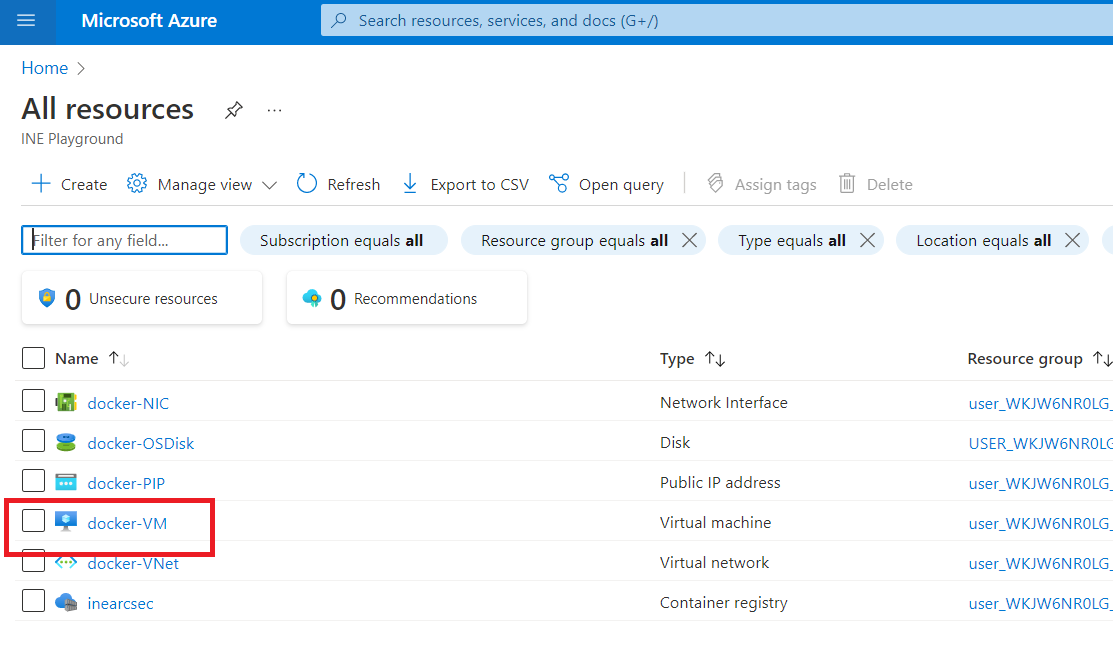
Task: Click the Export to CSV download icon
Action: (x=410, y=184)
